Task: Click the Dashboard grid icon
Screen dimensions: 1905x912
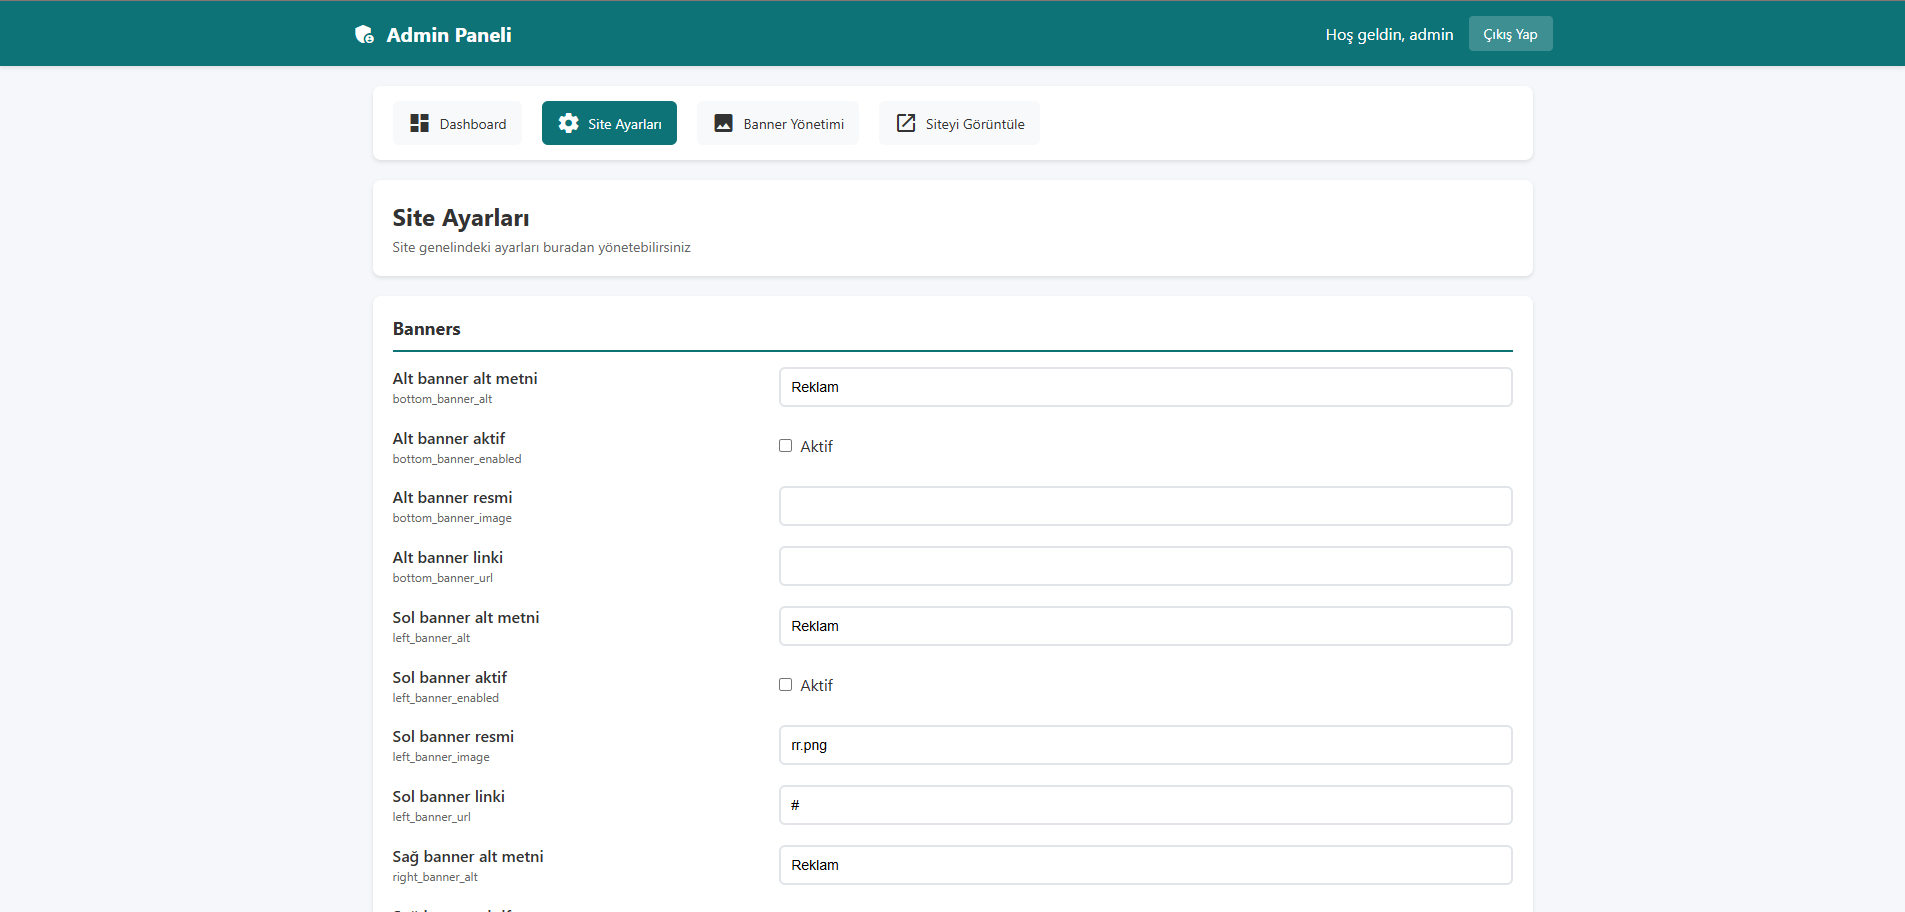Action: coord(419,123)
